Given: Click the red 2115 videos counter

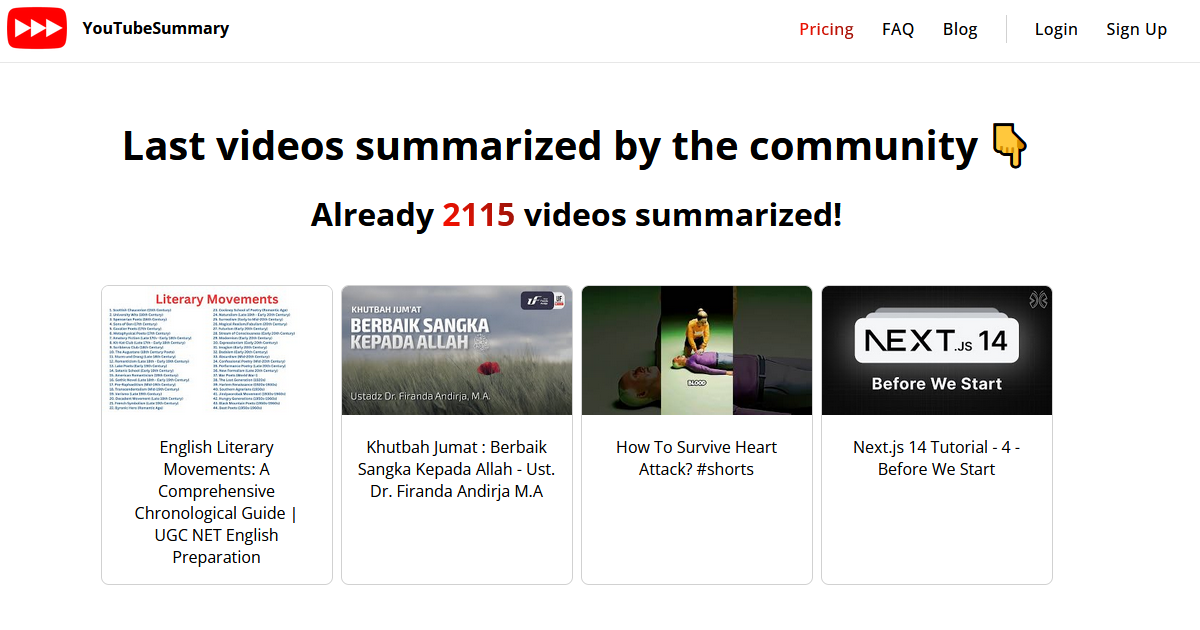Looking at the screenshot, I should coord(478,214).
